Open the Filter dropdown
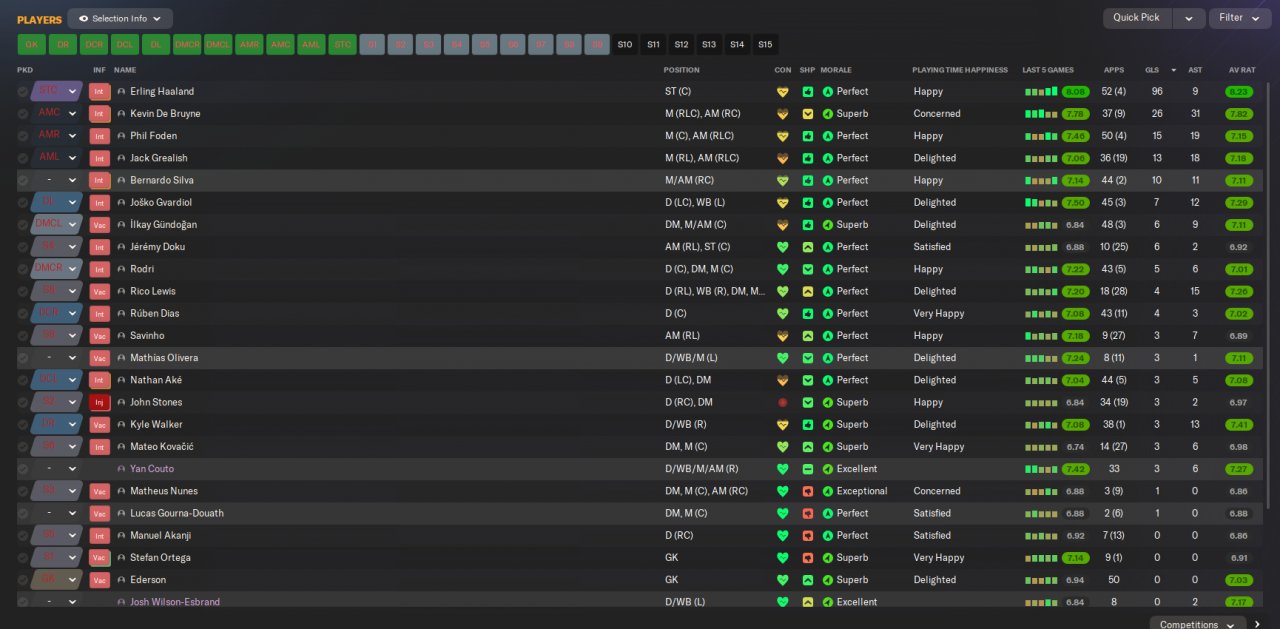The image size is (1280, 629). click(1239, 18)
